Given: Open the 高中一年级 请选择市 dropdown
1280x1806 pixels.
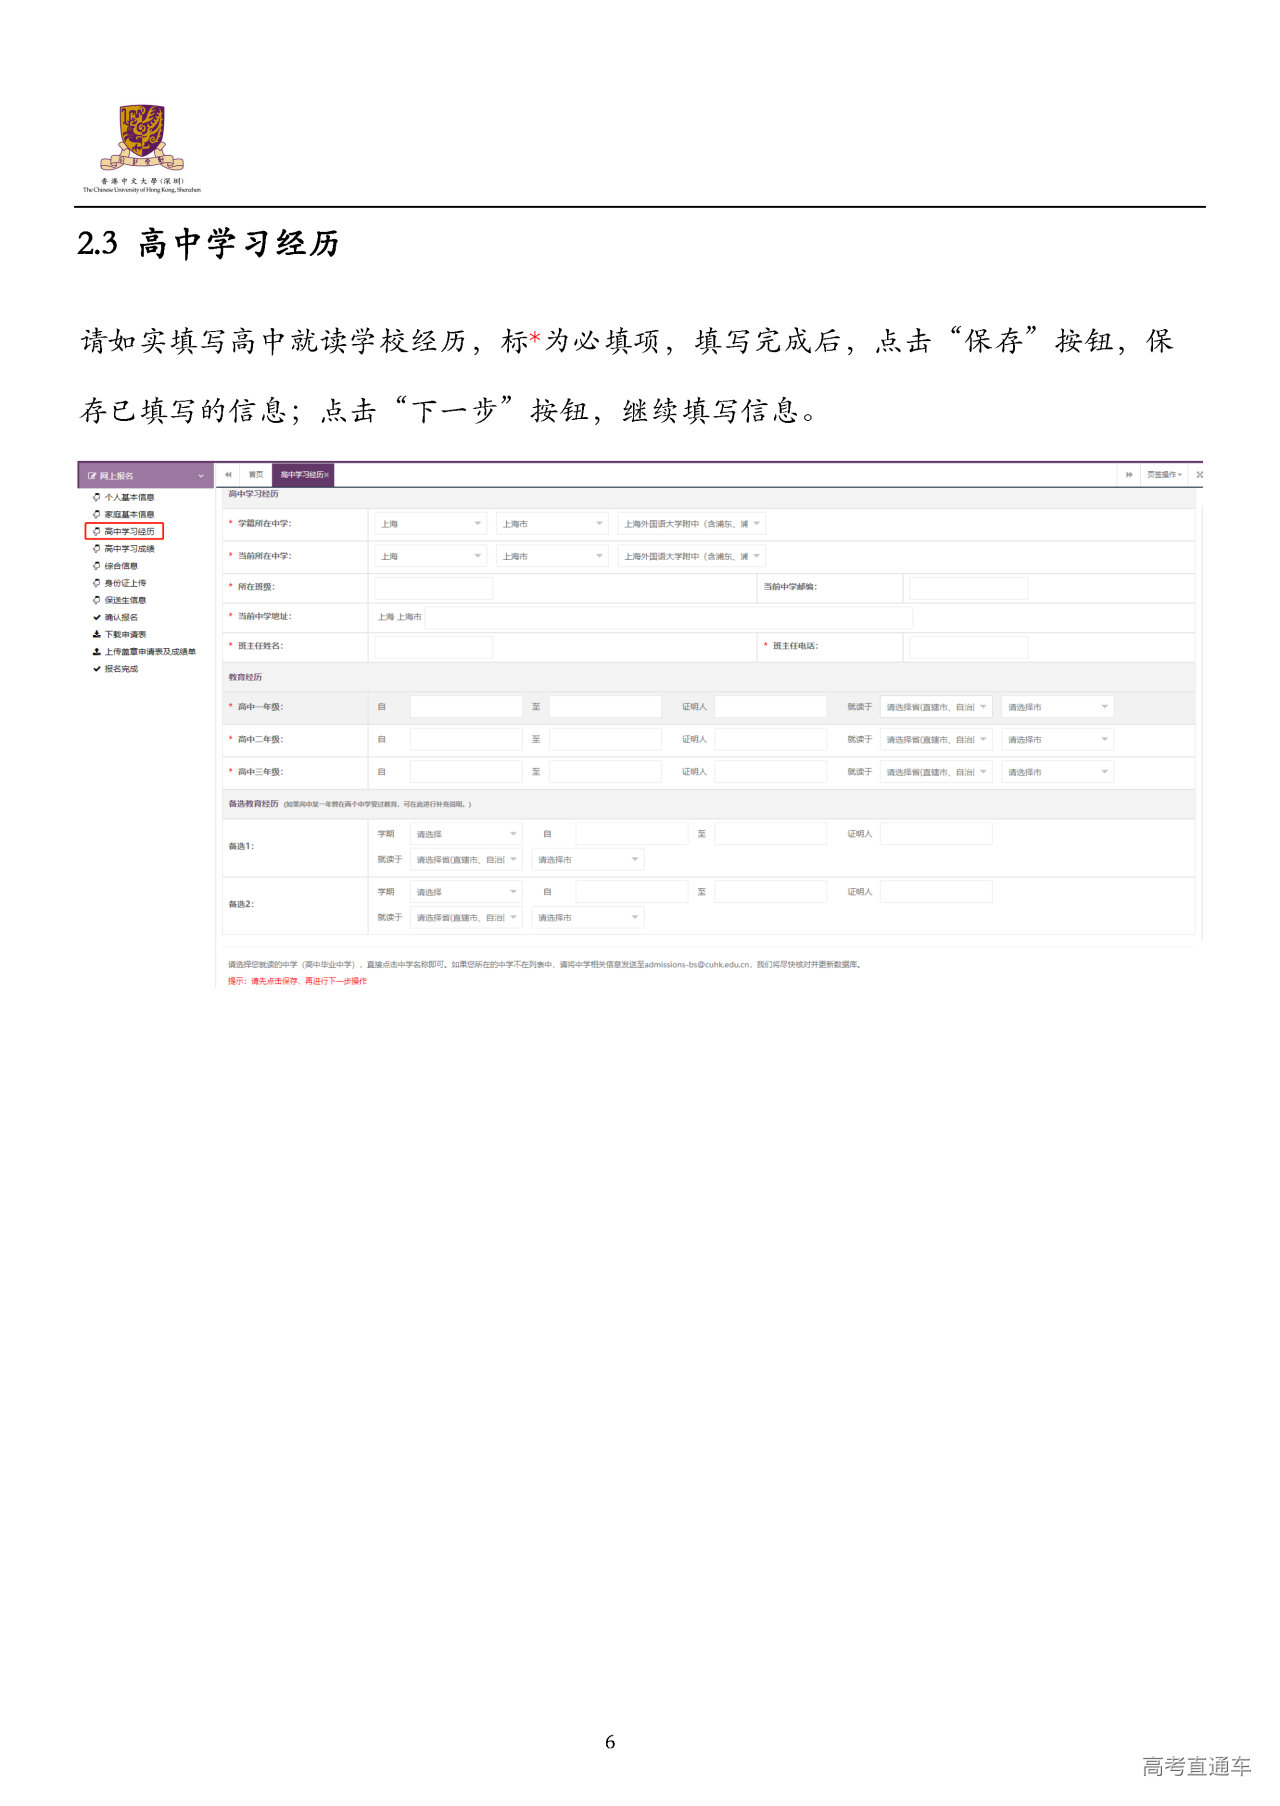Looking at the screenshot, I should point(1057,708).
